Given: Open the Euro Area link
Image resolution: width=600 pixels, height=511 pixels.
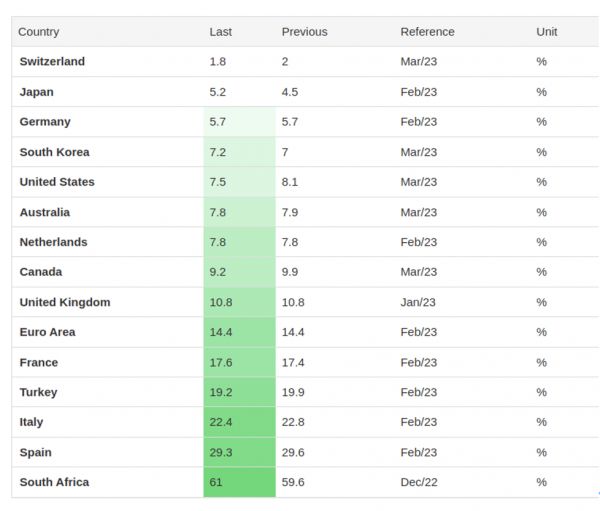Looking at the screenshot, I should (47, 332).
